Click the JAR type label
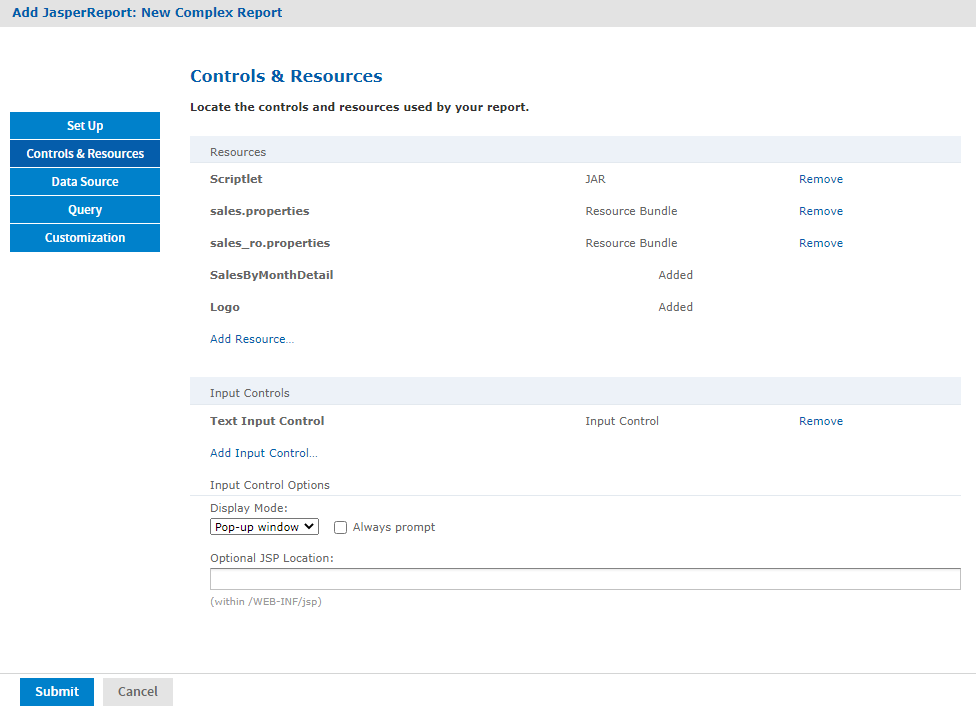Screen dimensions: 976x707 [x=595, y=179]
